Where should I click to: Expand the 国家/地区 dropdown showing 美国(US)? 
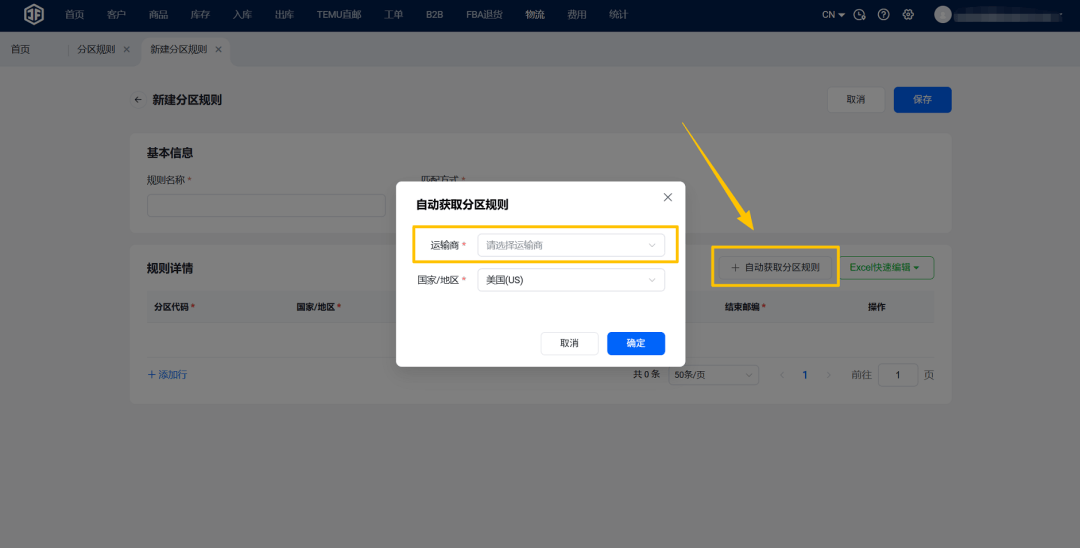pos(570,280)
